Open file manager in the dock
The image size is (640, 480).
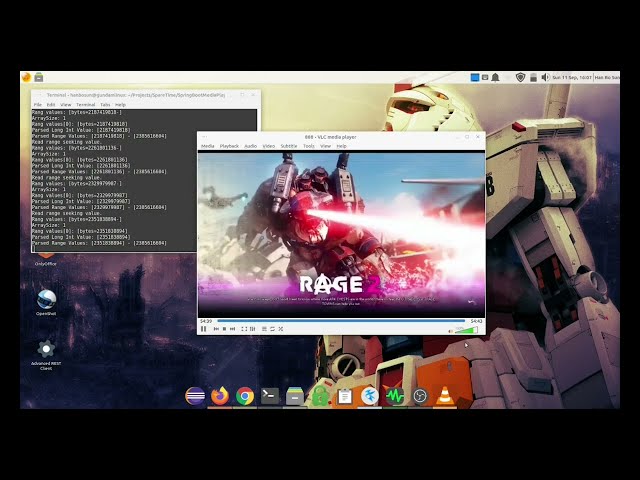pos(295,396)
